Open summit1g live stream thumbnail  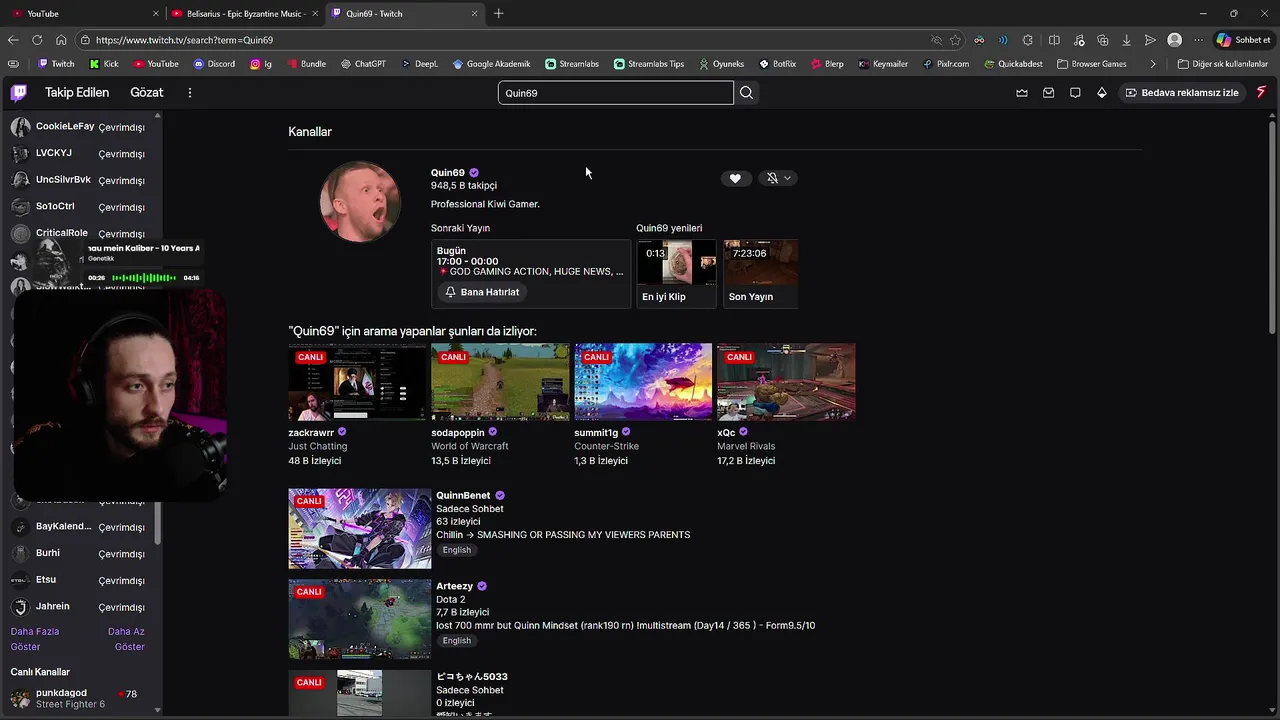coord(643,382)
